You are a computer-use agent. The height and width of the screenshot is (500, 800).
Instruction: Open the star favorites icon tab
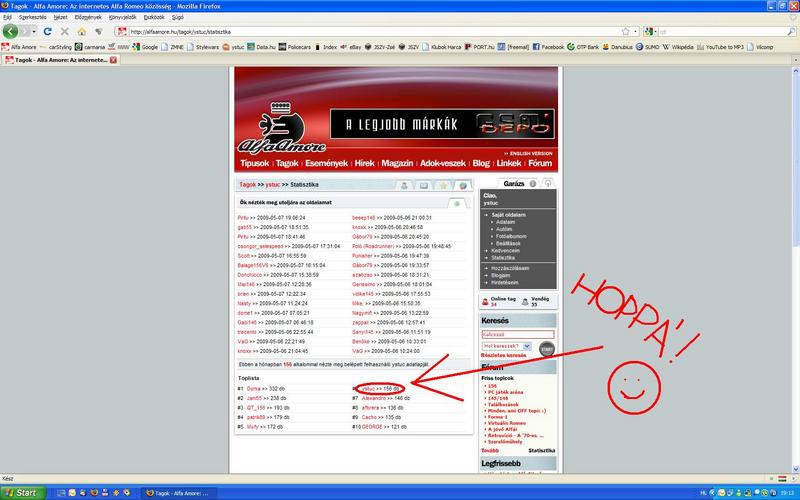tap(442, 185)
